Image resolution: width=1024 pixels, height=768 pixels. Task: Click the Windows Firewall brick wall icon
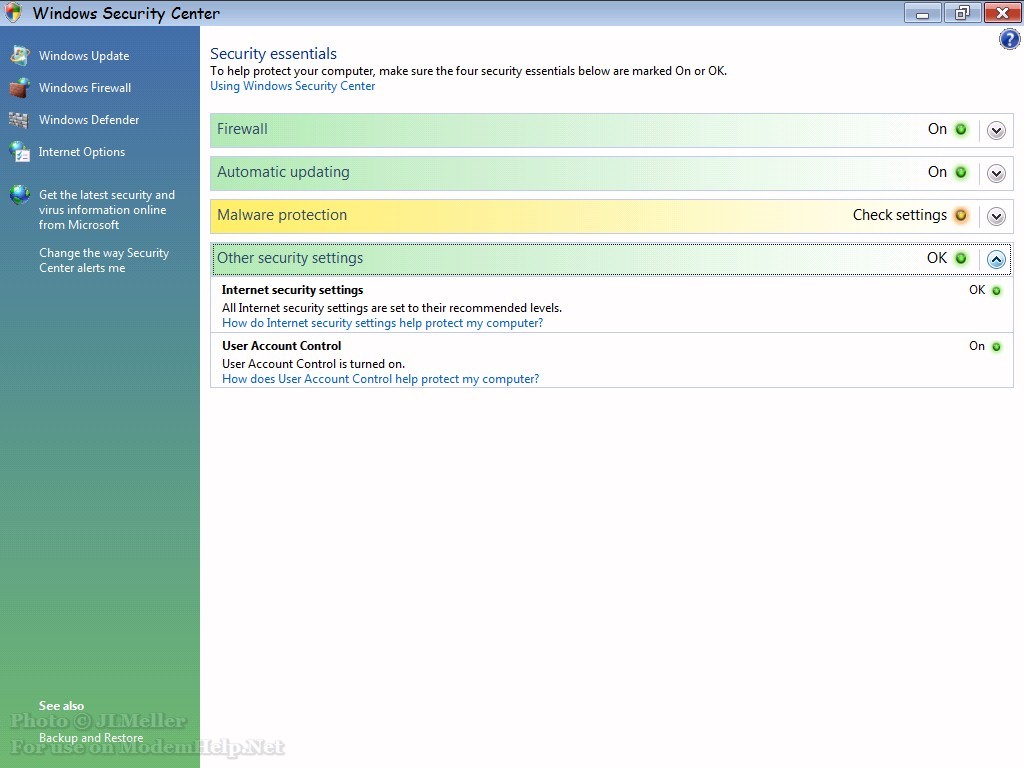[x=20, y=88]
